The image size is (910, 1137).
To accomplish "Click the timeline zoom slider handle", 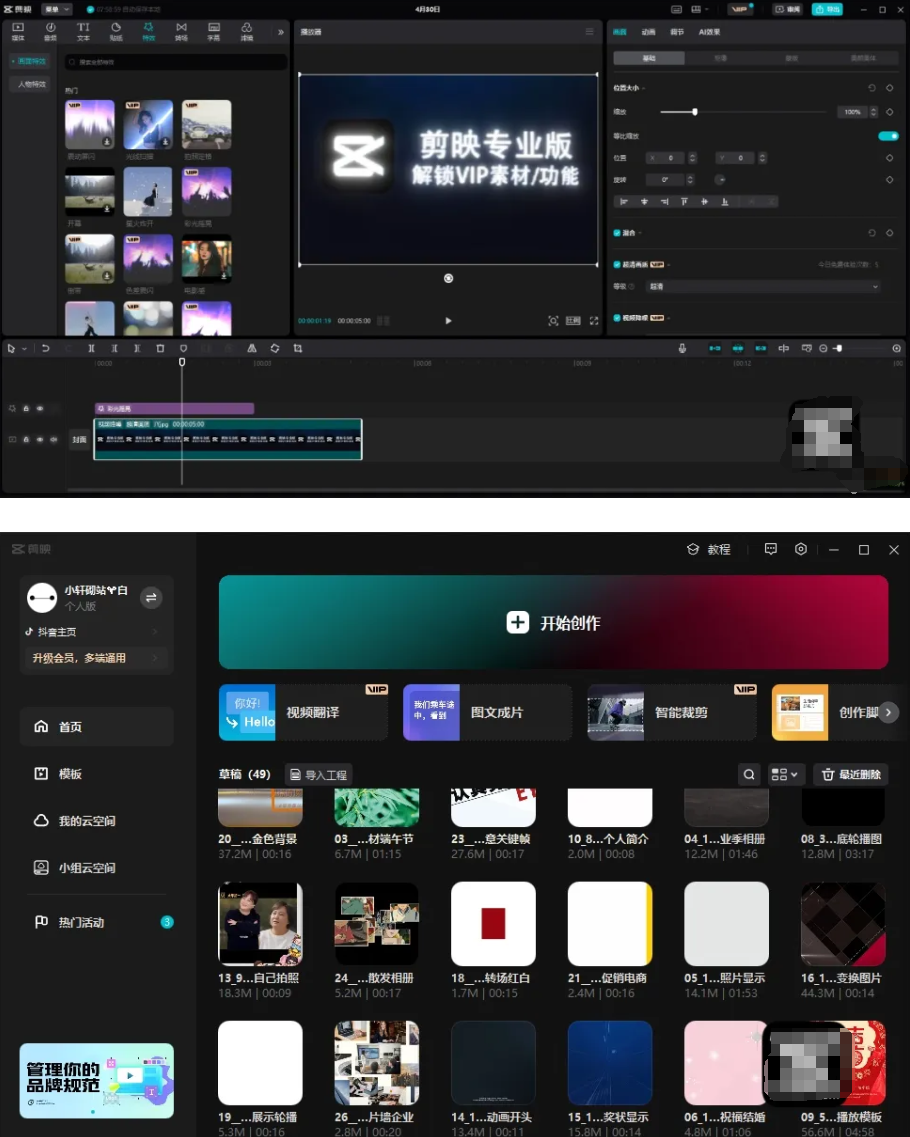I will pos(839,349).
